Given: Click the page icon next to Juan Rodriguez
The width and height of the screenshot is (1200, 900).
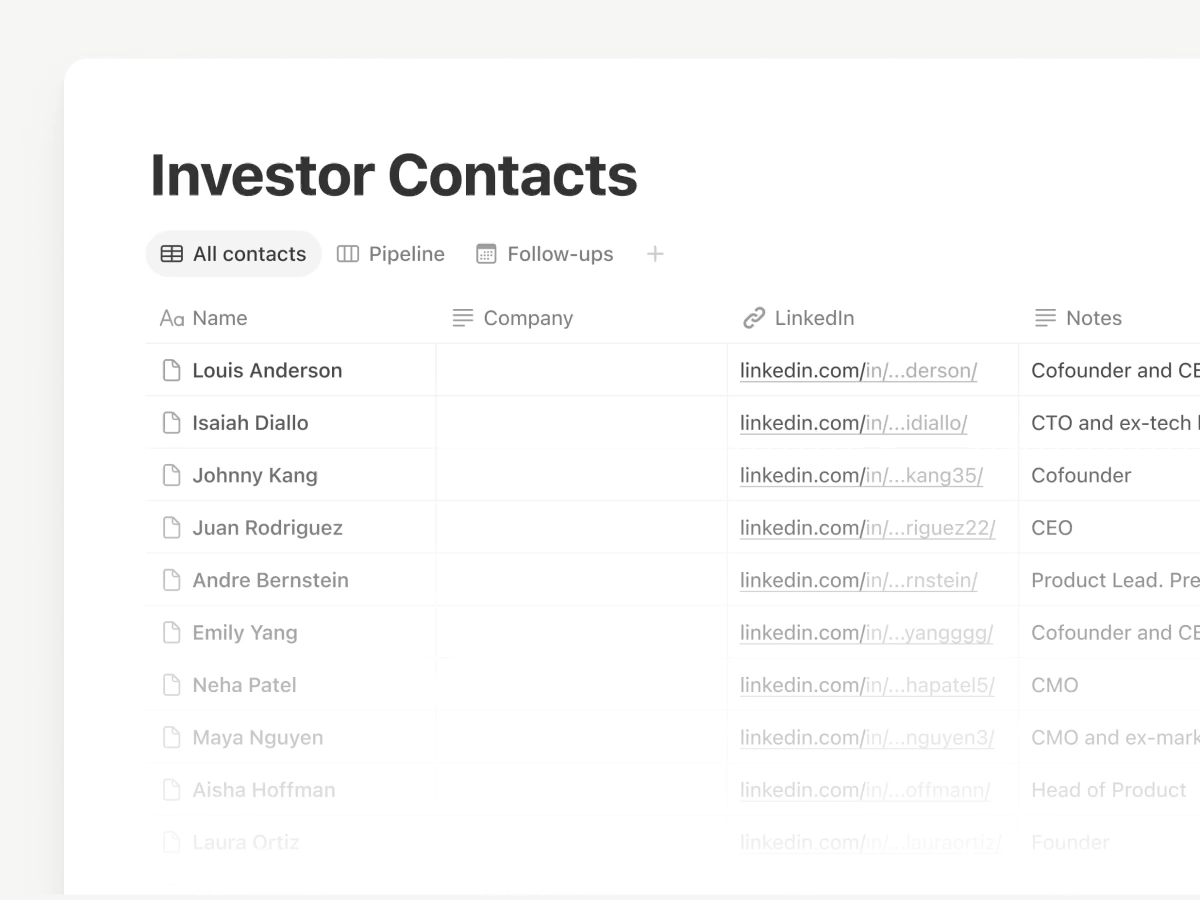Looking at the screenshot, I should point(172,528).
